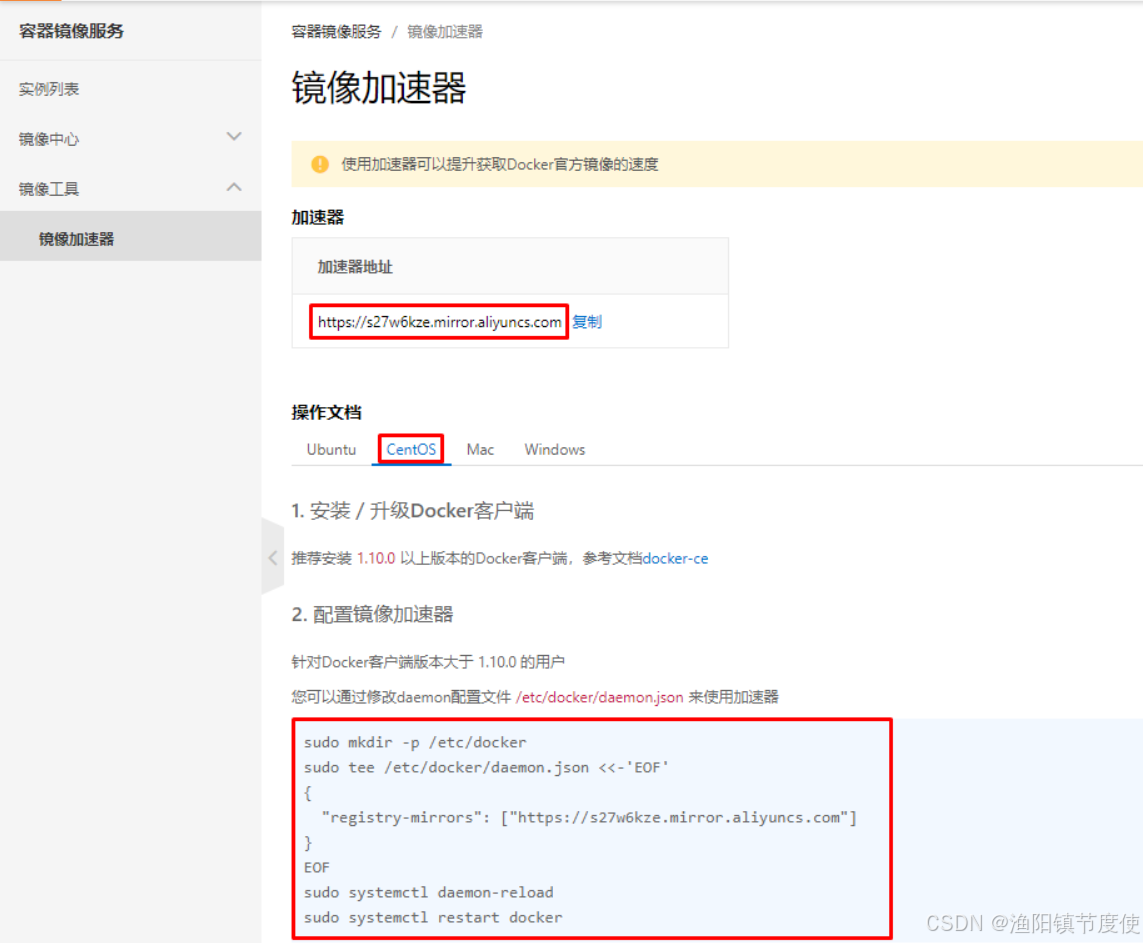
Task: Select the Windows tab
Action: 554,449
